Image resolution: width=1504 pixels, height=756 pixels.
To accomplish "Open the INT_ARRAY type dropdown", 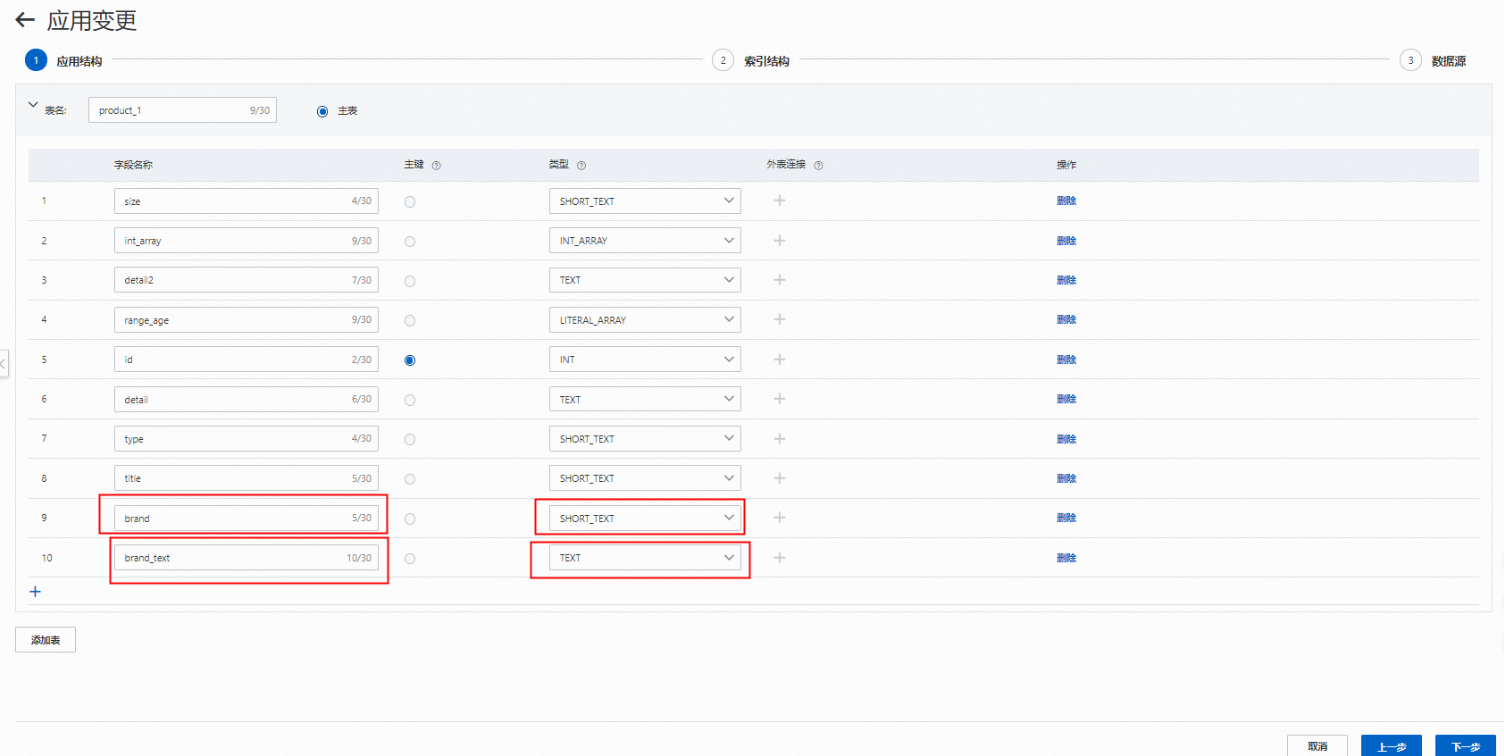I will pos(645,241).
